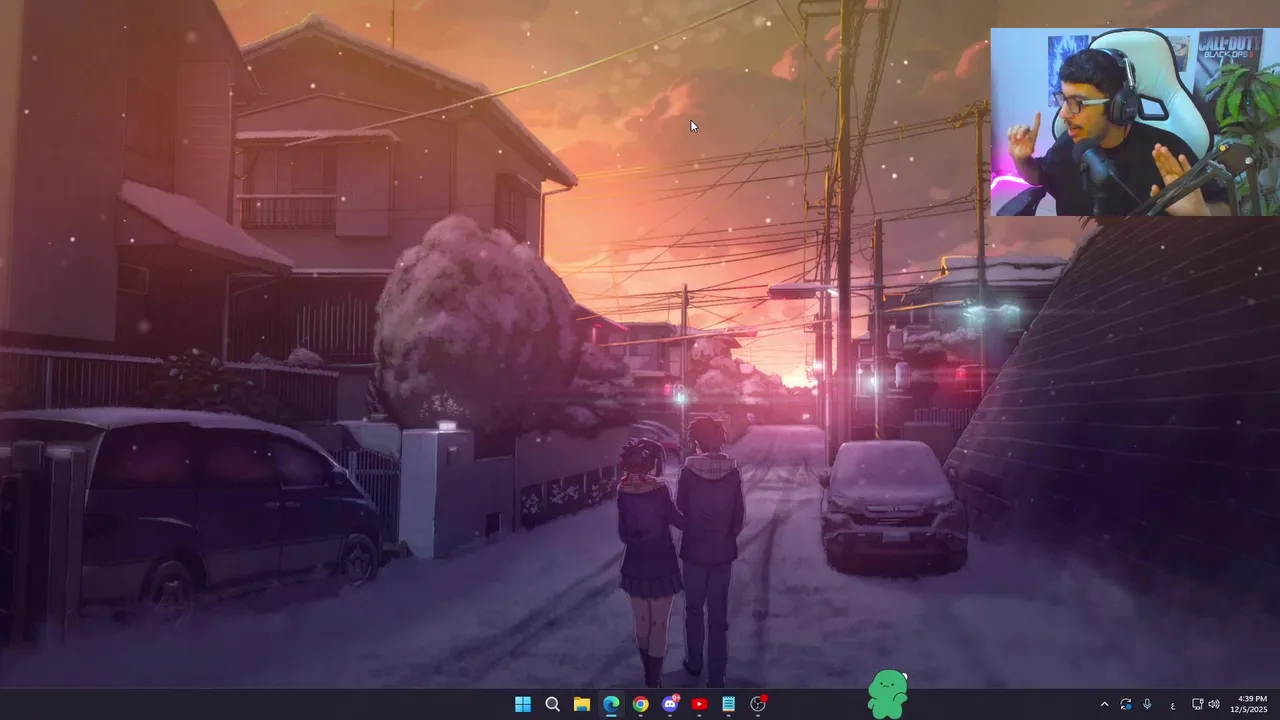Open the Windows Start menu
This screenshot has width=1280, height=720.
pyautogui.click(x=522, y=704)
